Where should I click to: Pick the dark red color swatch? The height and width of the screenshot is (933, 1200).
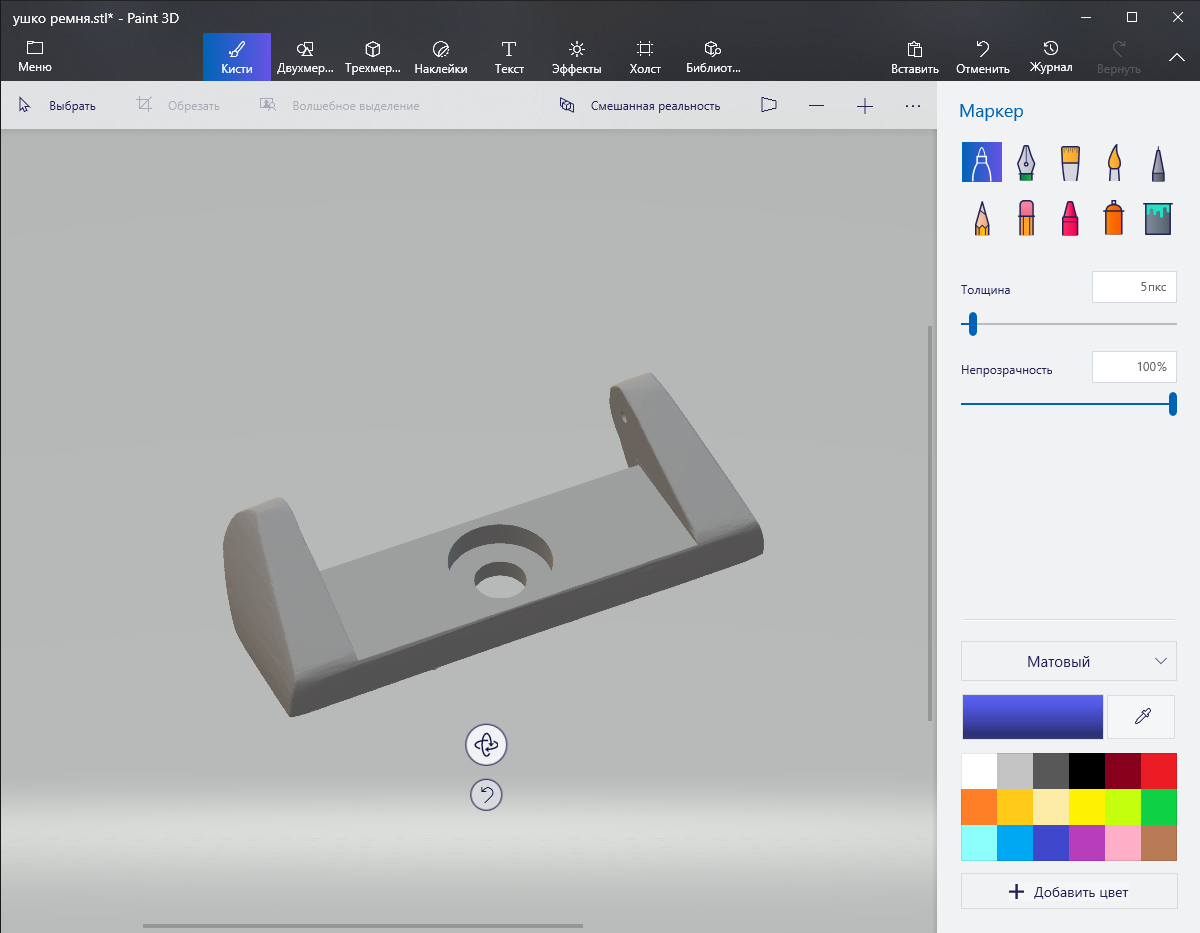1123,771
